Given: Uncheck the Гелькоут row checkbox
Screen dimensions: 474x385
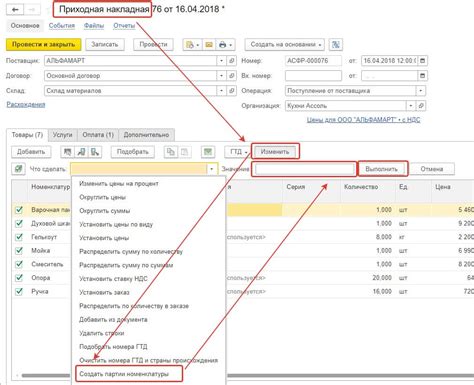Looking at the screenshot, I should 19,237.
